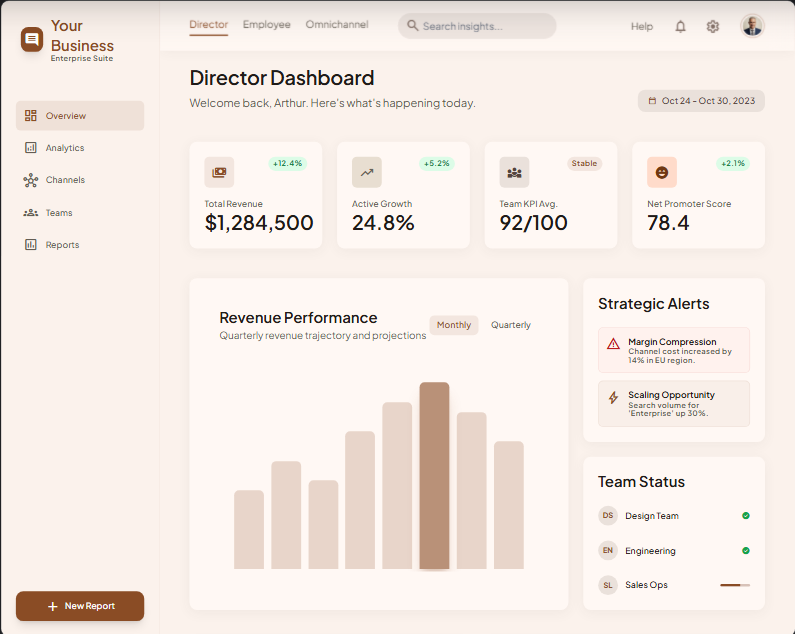Viewport: 795px width, 634px height.
Task: Switch to the Director tab
Action: click(x=208, y=24)
